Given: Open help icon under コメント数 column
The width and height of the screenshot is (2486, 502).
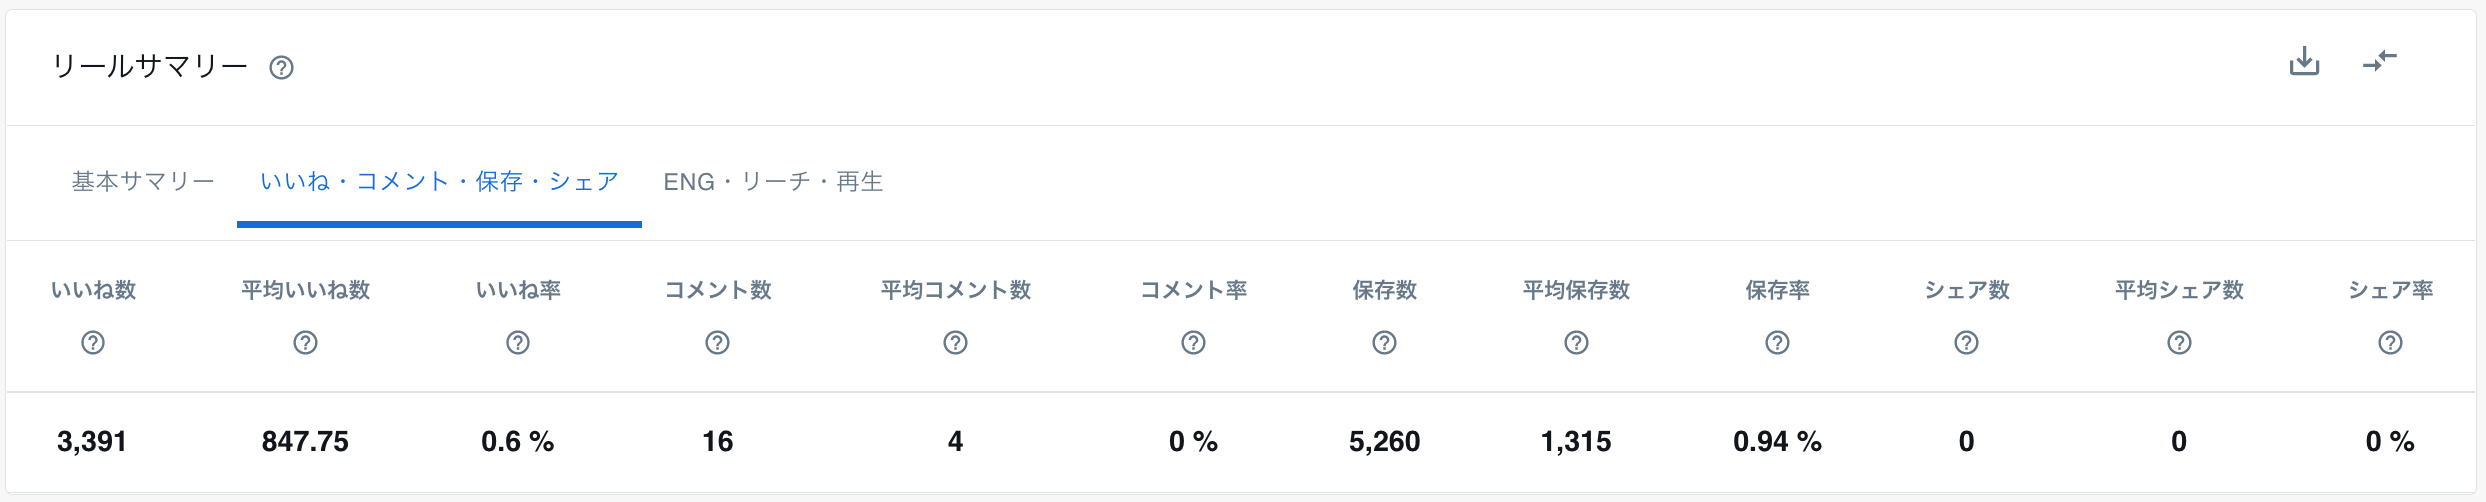Looking at the screenshot, I should [x=717, y=343].
